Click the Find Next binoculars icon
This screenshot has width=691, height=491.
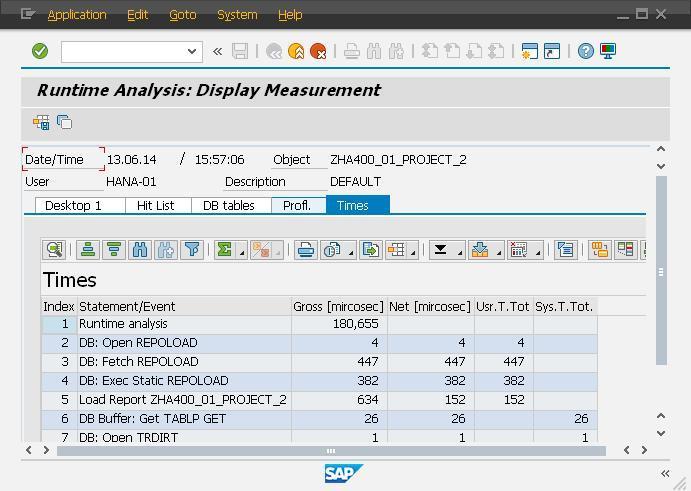[396, 52]
